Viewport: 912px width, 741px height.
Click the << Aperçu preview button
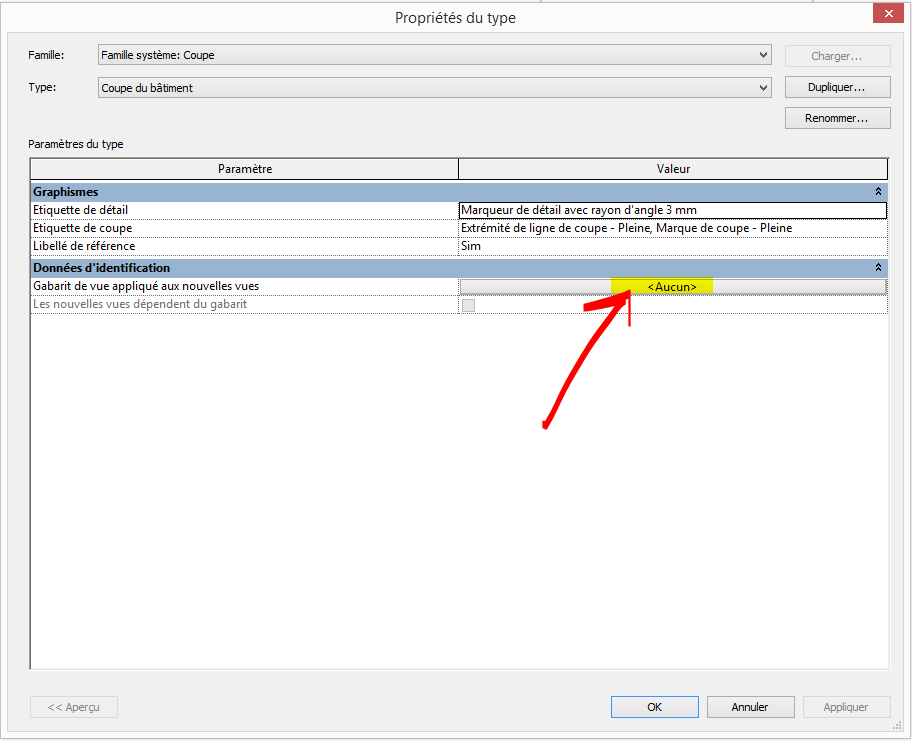(74, 707)
